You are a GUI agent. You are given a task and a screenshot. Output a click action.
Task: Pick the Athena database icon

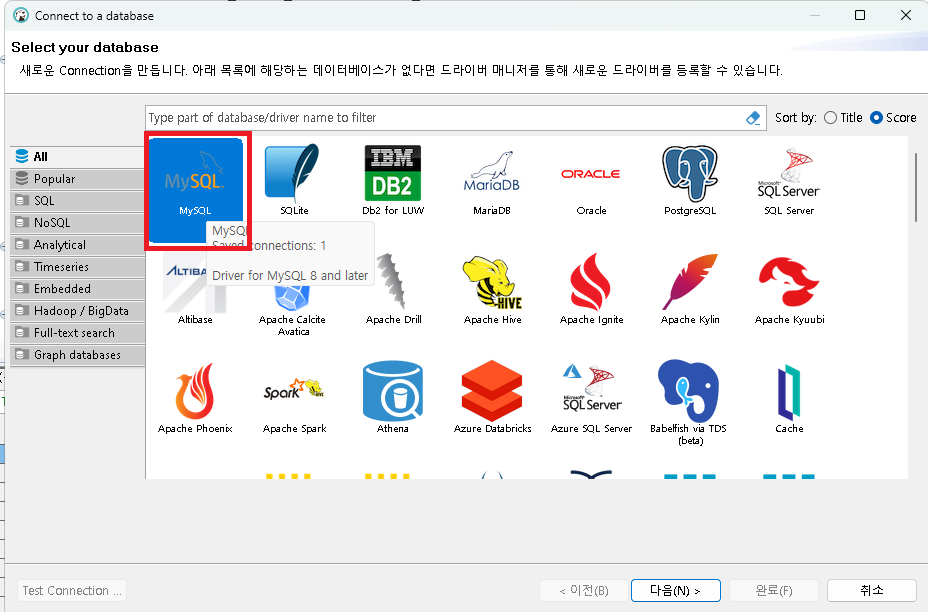(x=393, y=398)
